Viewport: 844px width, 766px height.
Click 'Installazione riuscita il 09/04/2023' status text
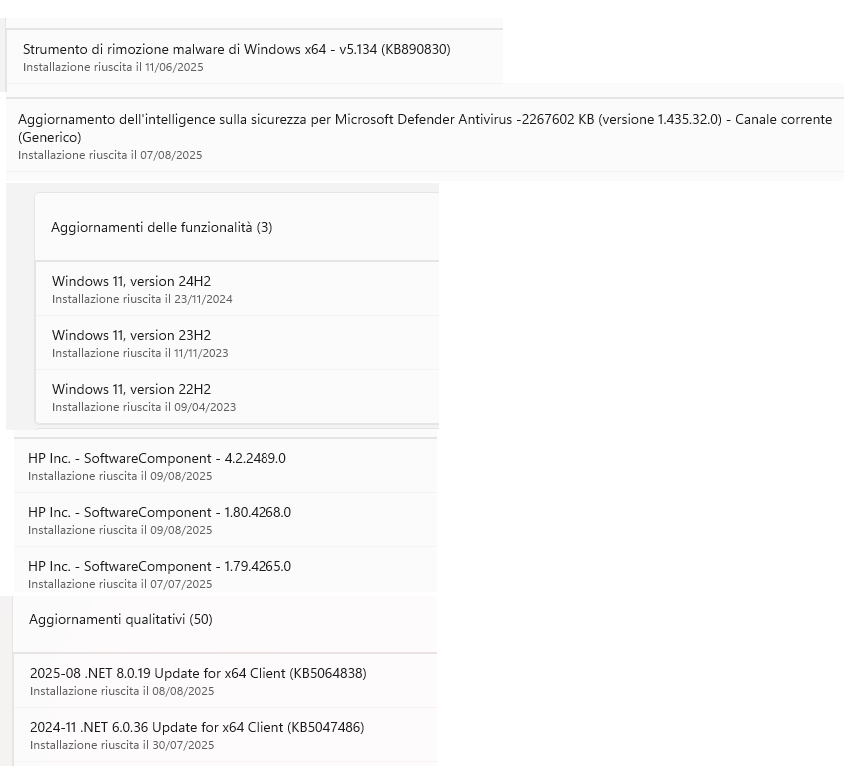click(144, 407)
